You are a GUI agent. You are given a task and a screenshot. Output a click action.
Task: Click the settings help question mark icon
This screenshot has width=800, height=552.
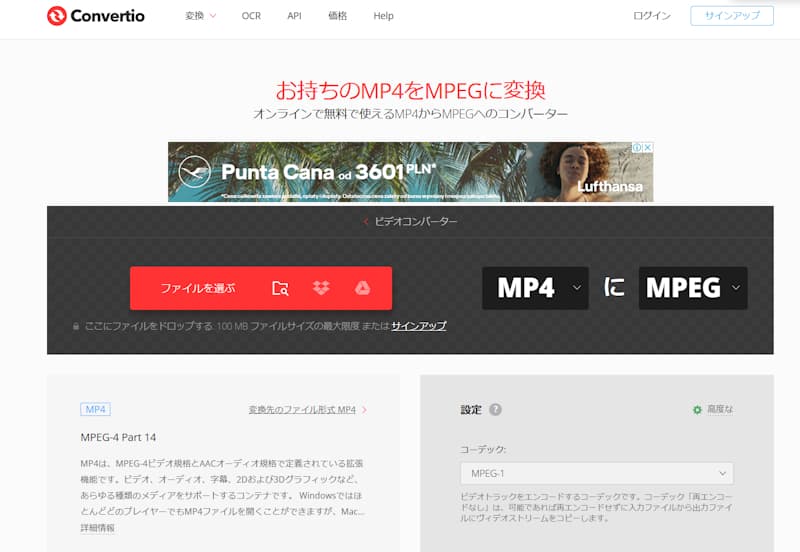pyautogui.click(x=496, y=410)
